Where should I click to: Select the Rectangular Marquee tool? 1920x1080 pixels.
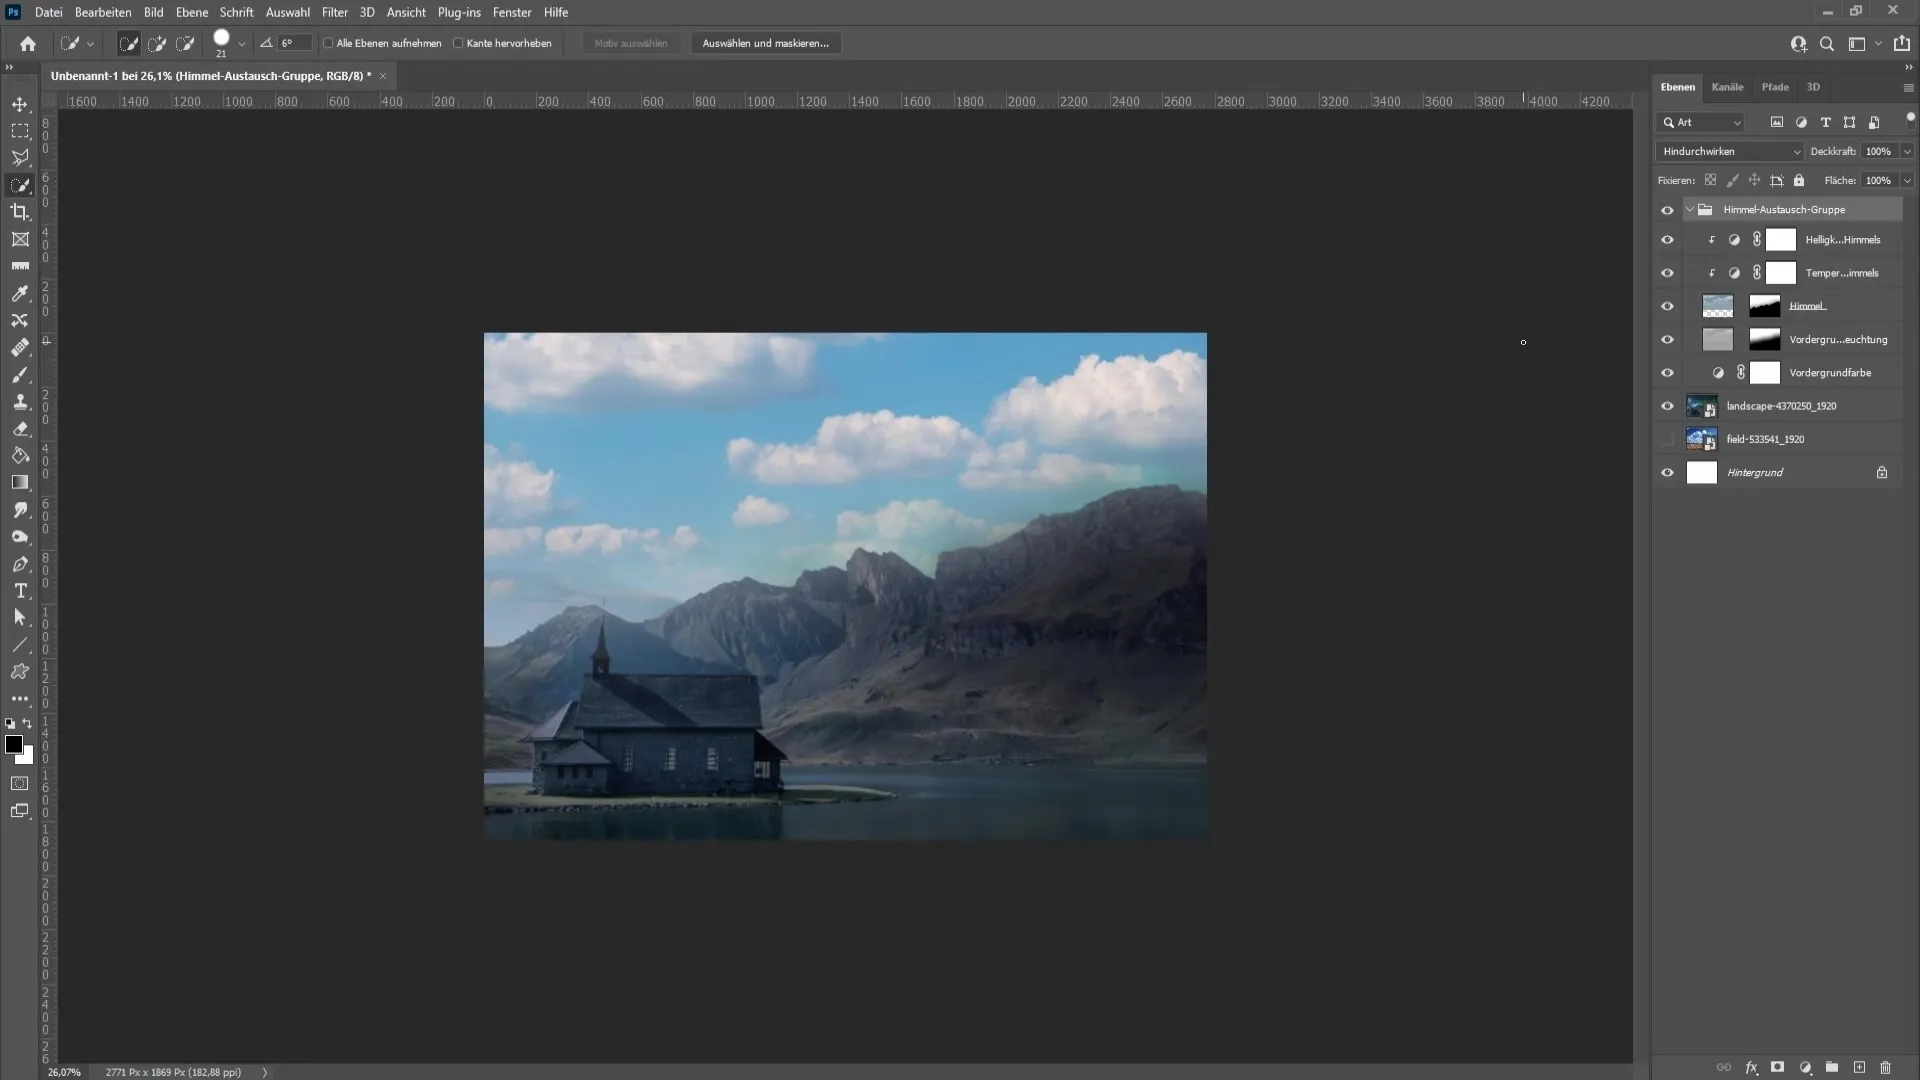(x=20, y=131)
